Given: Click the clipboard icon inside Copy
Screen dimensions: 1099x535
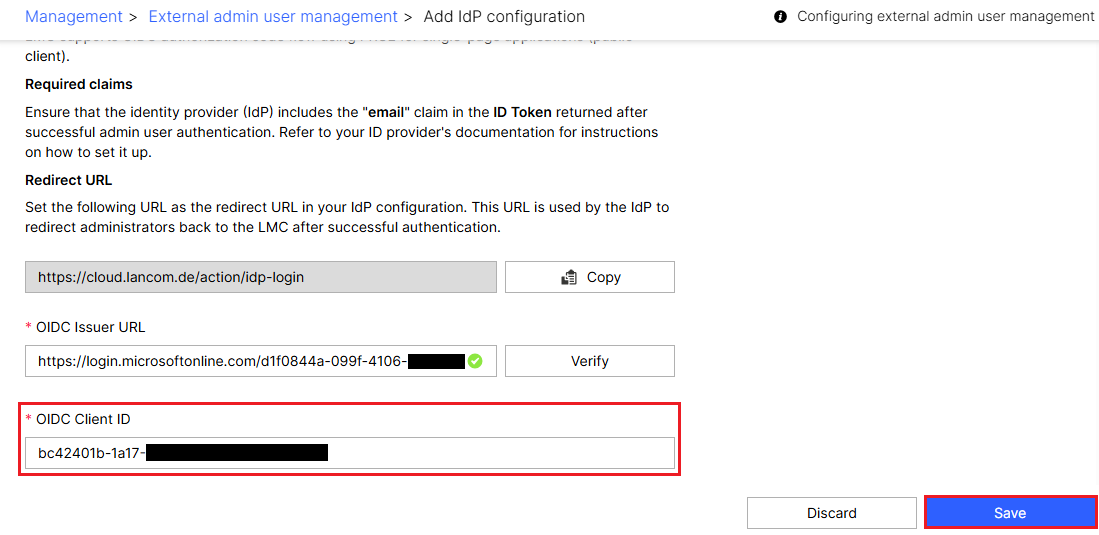Looking at the screenshot, I should point(569,277).
